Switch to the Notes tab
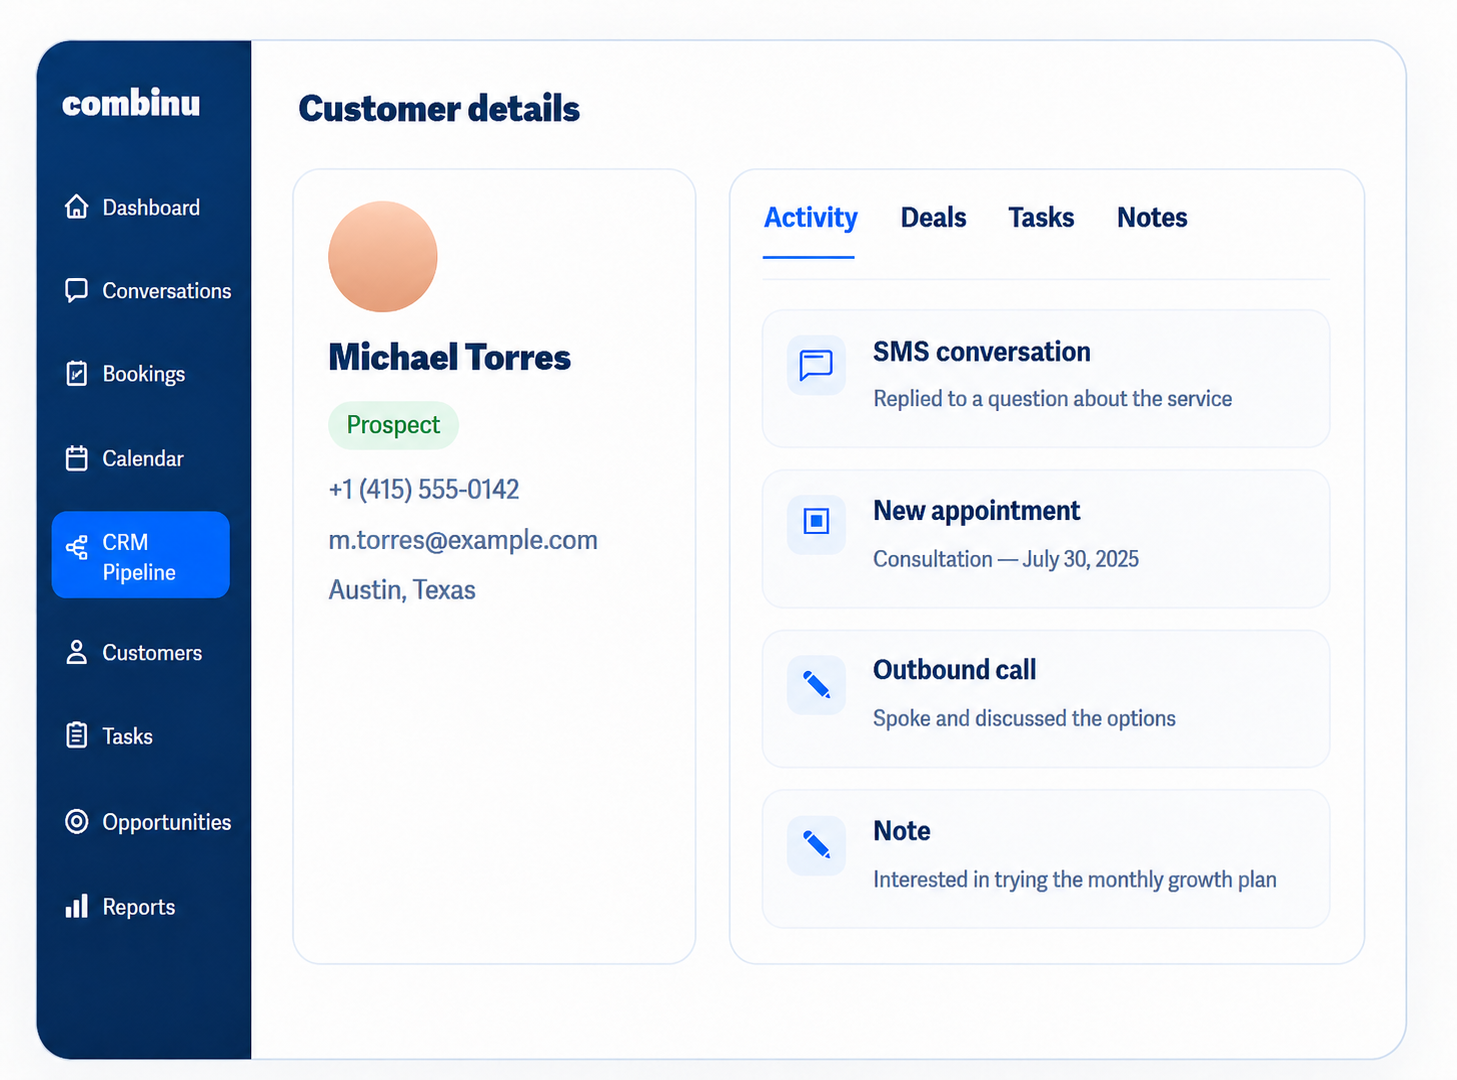 (x=1152, y=217)
